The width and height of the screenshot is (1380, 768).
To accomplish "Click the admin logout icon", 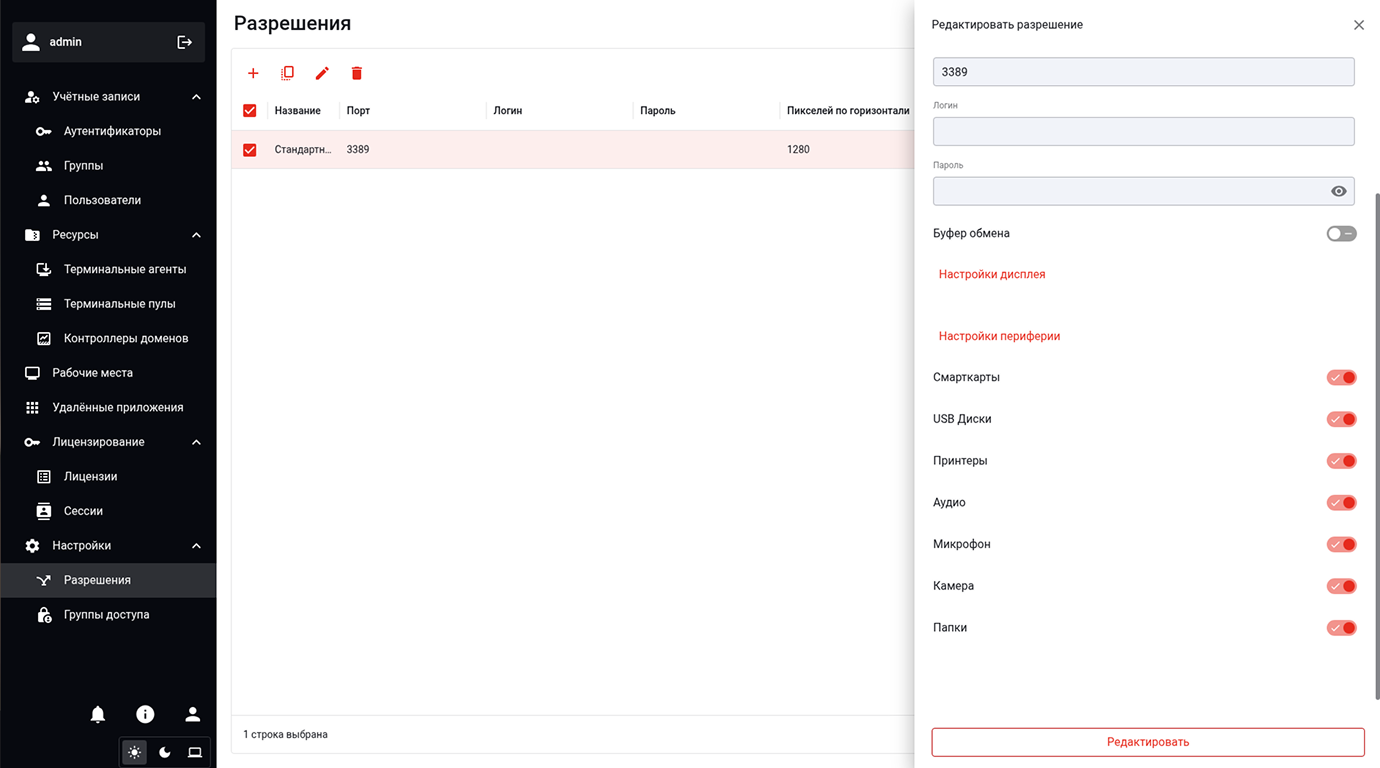I will (x=185, y=42).
